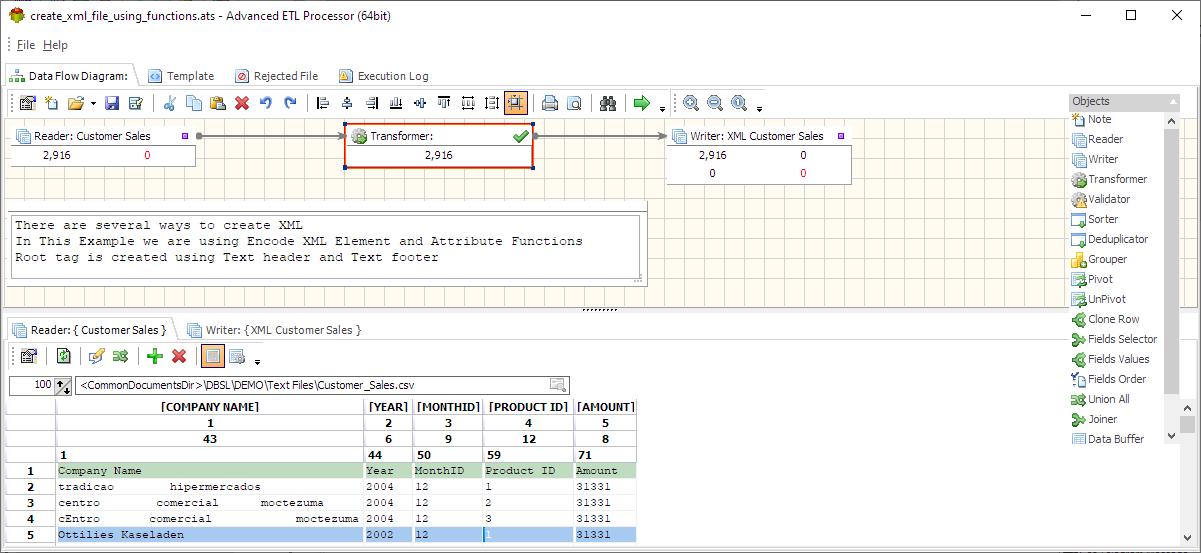
Task: Align selected objects to the left edges
Action: 323,102
